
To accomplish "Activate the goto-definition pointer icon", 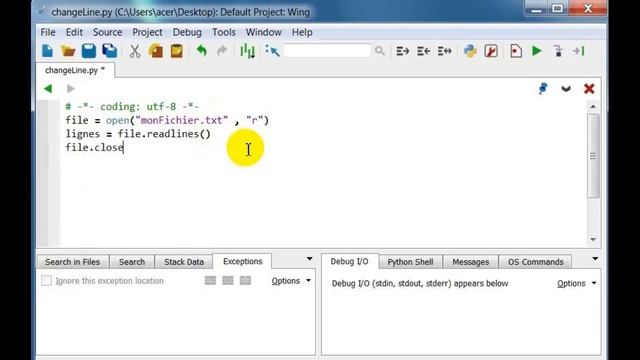I will (x=272, y=51).
